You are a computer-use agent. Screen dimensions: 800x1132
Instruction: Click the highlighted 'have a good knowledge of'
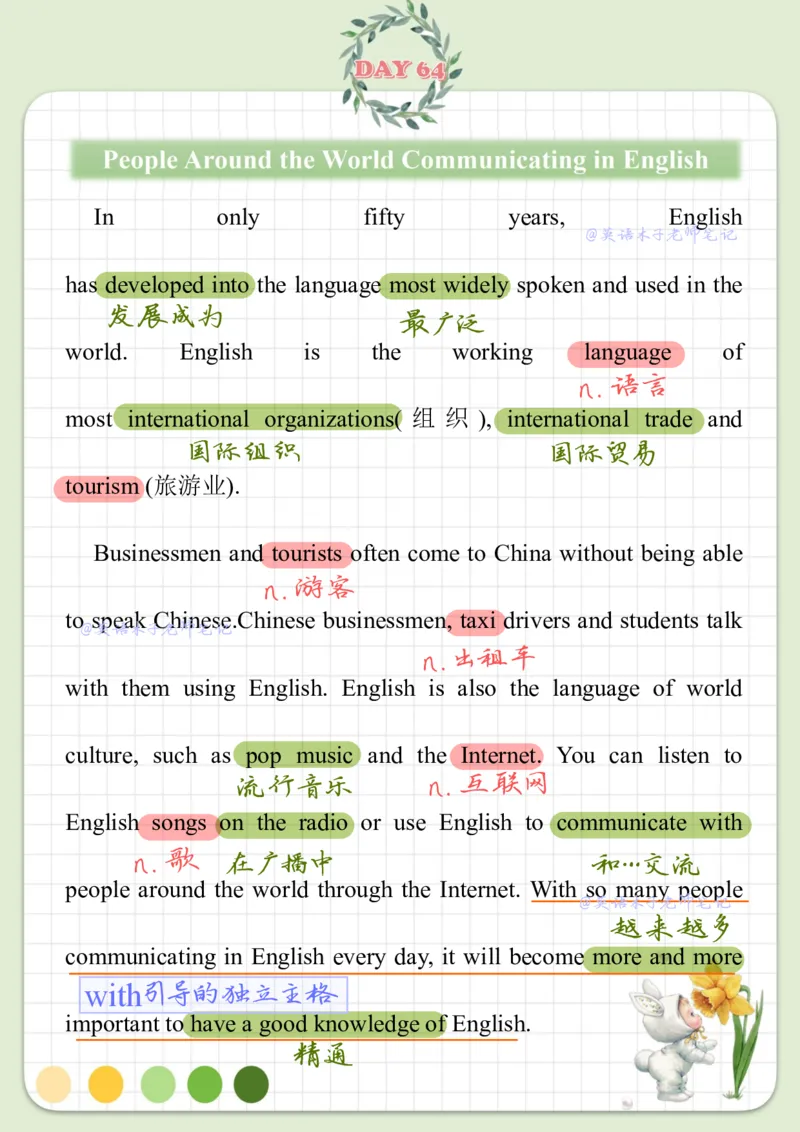pyautogui.click(x=315, y=1024)
